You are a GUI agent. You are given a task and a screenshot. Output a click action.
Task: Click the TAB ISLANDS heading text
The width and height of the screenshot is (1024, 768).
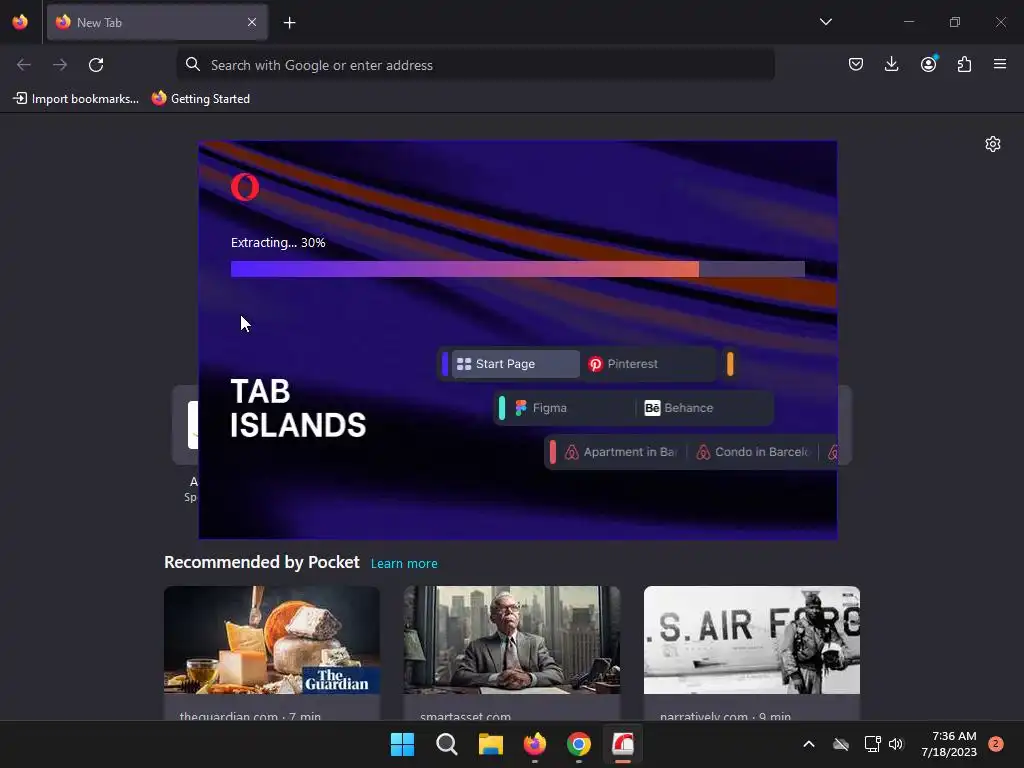[298, 408]
